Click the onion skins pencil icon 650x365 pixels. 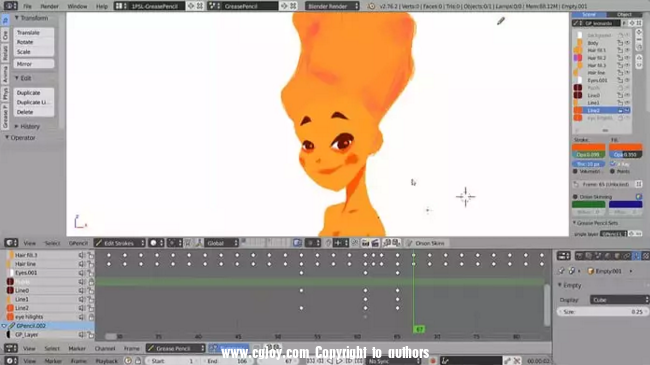click(x=409, y=243)
